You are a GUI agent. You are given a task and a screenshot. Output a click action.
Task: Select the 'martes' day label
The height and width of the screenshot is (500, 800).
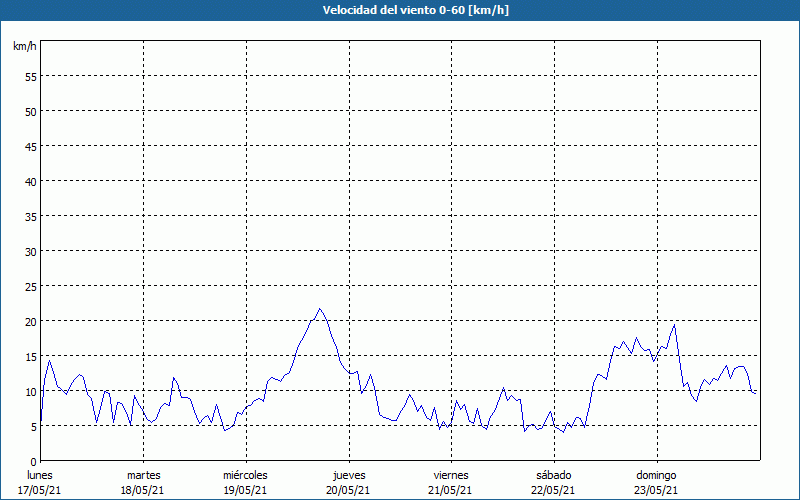[143, 475]
